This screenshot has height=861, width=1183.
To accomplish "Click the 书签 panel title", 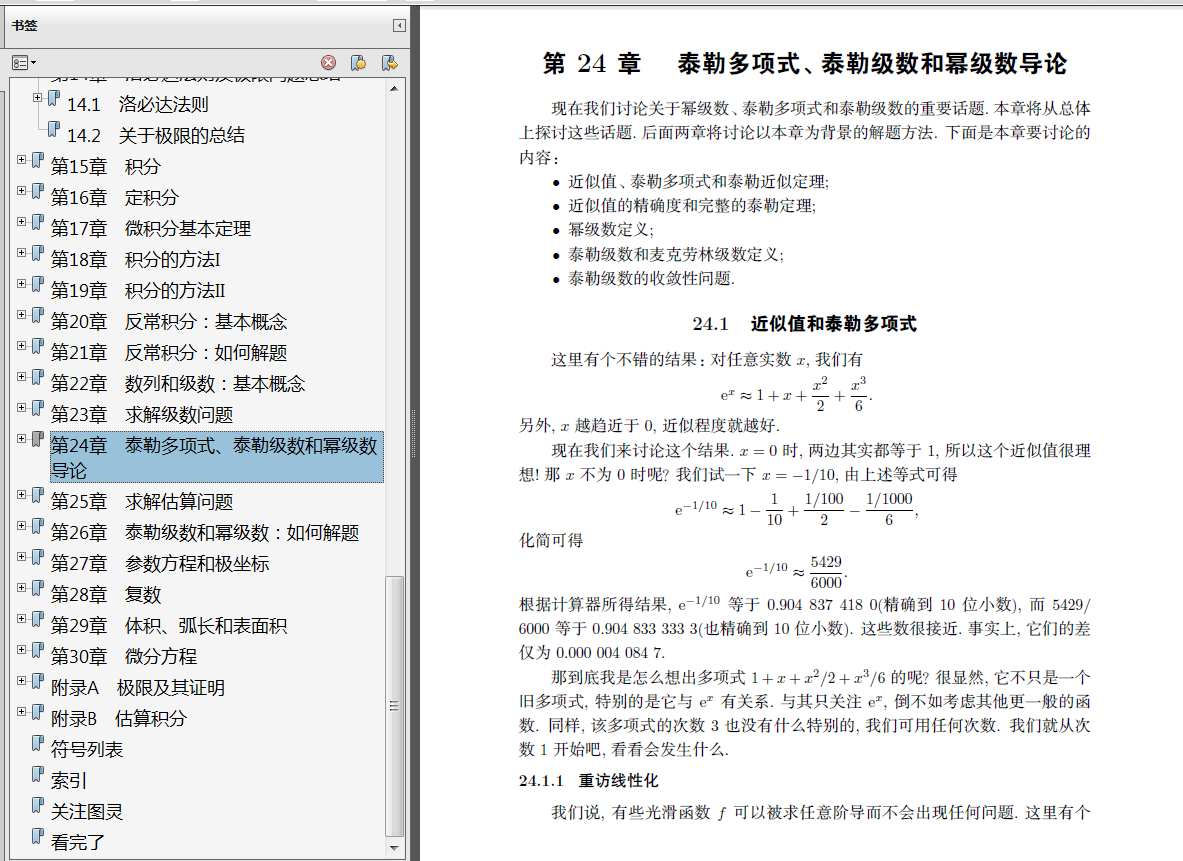I will [x=24, y=26].
